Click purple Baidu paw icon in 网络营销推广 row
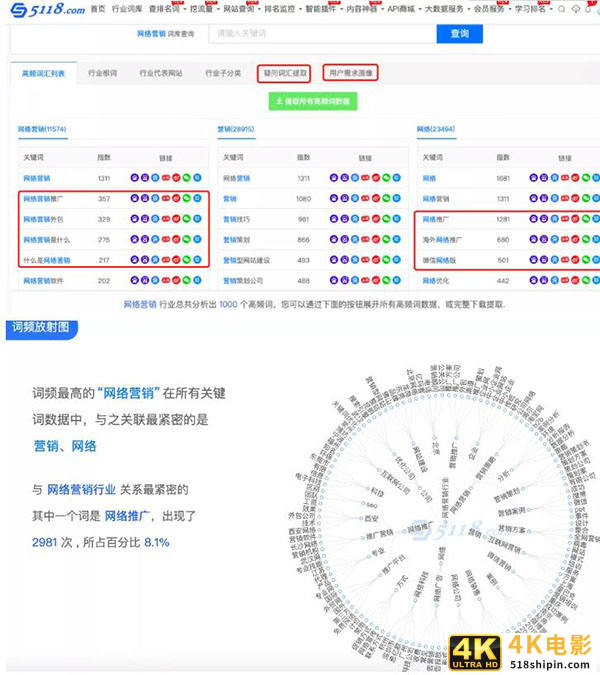Screen dimensions: 600x675 134,198
